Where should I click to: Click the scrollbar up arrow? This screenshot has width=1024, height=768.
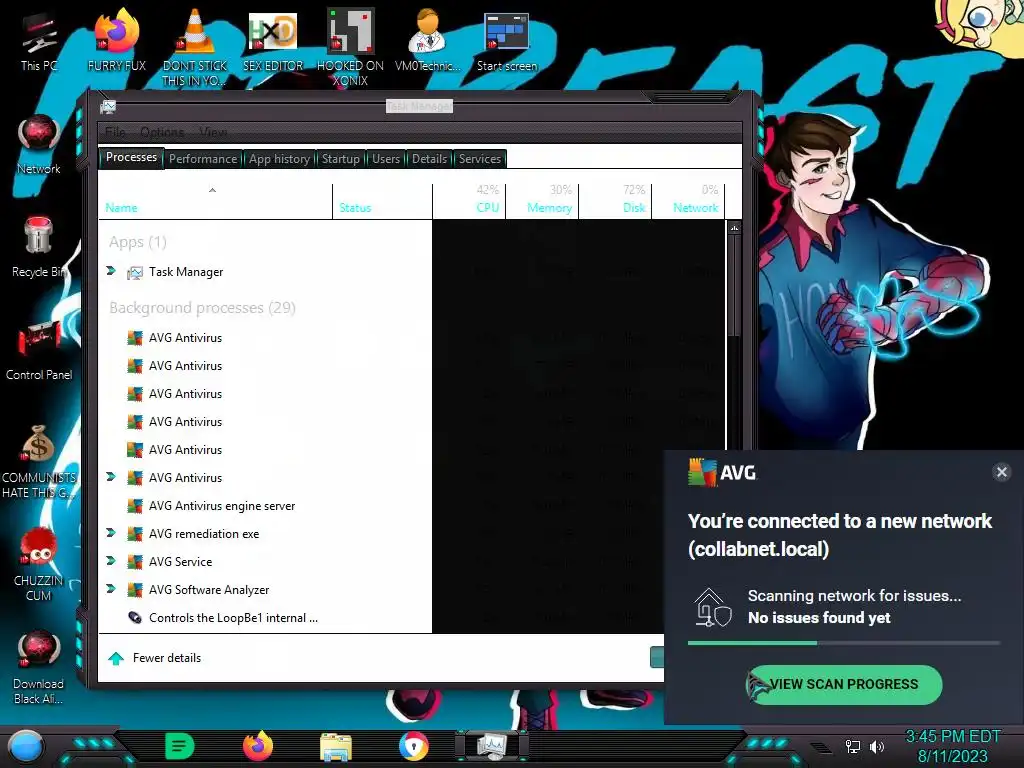[x=735, y=228]
